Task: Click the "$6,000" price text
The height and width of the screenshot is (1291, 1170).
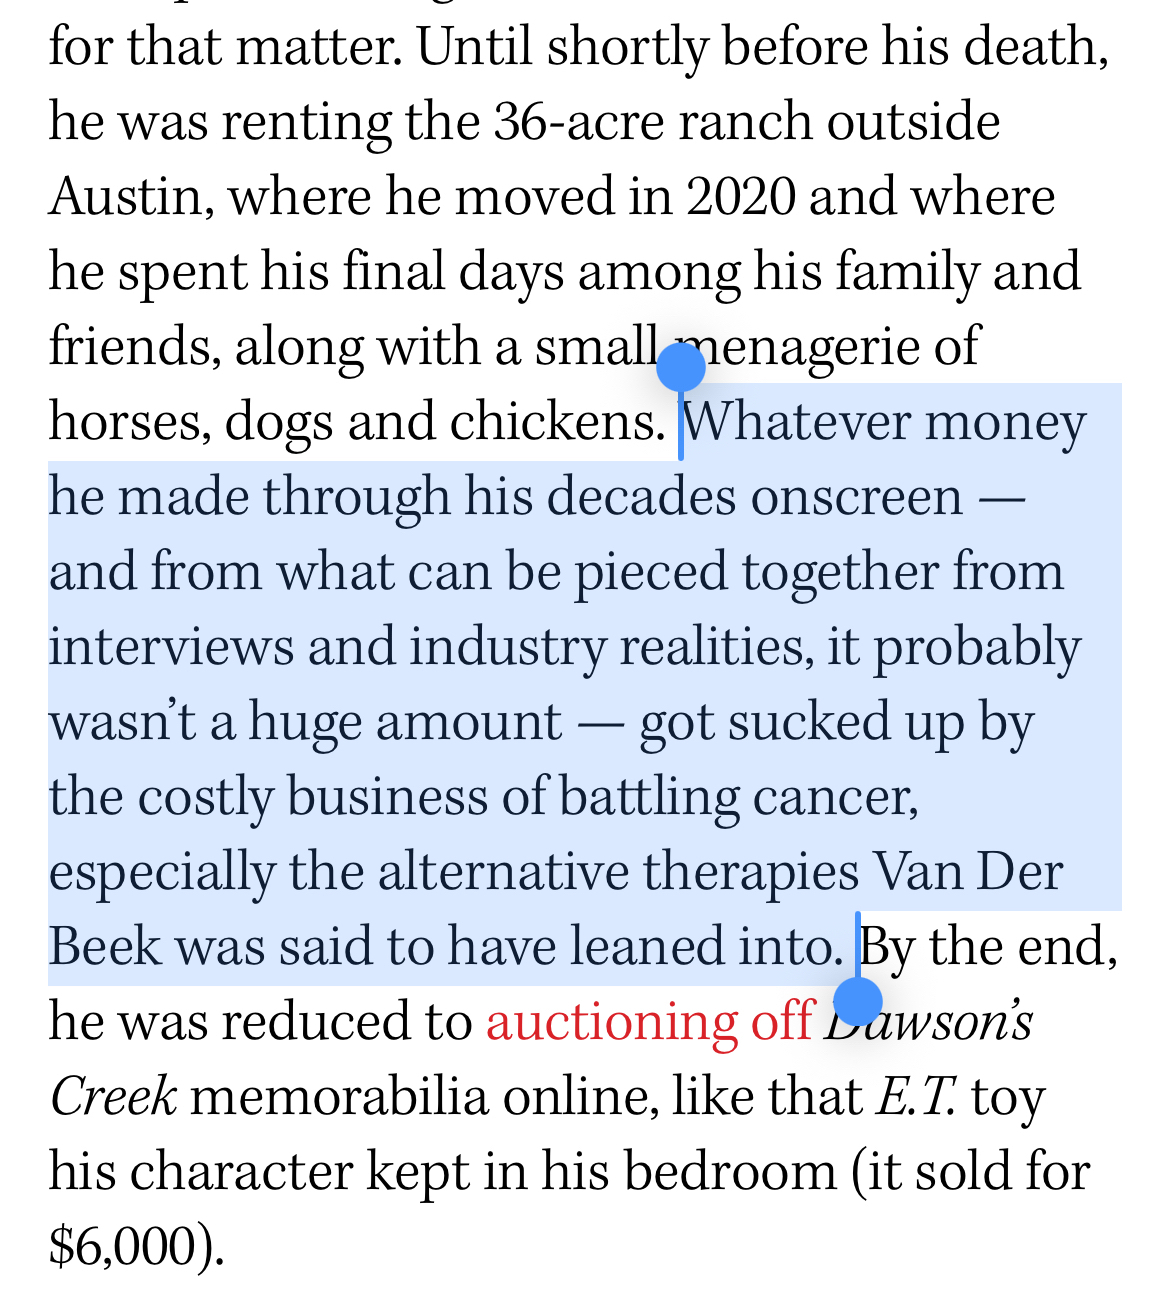Action: (122, 1247)
